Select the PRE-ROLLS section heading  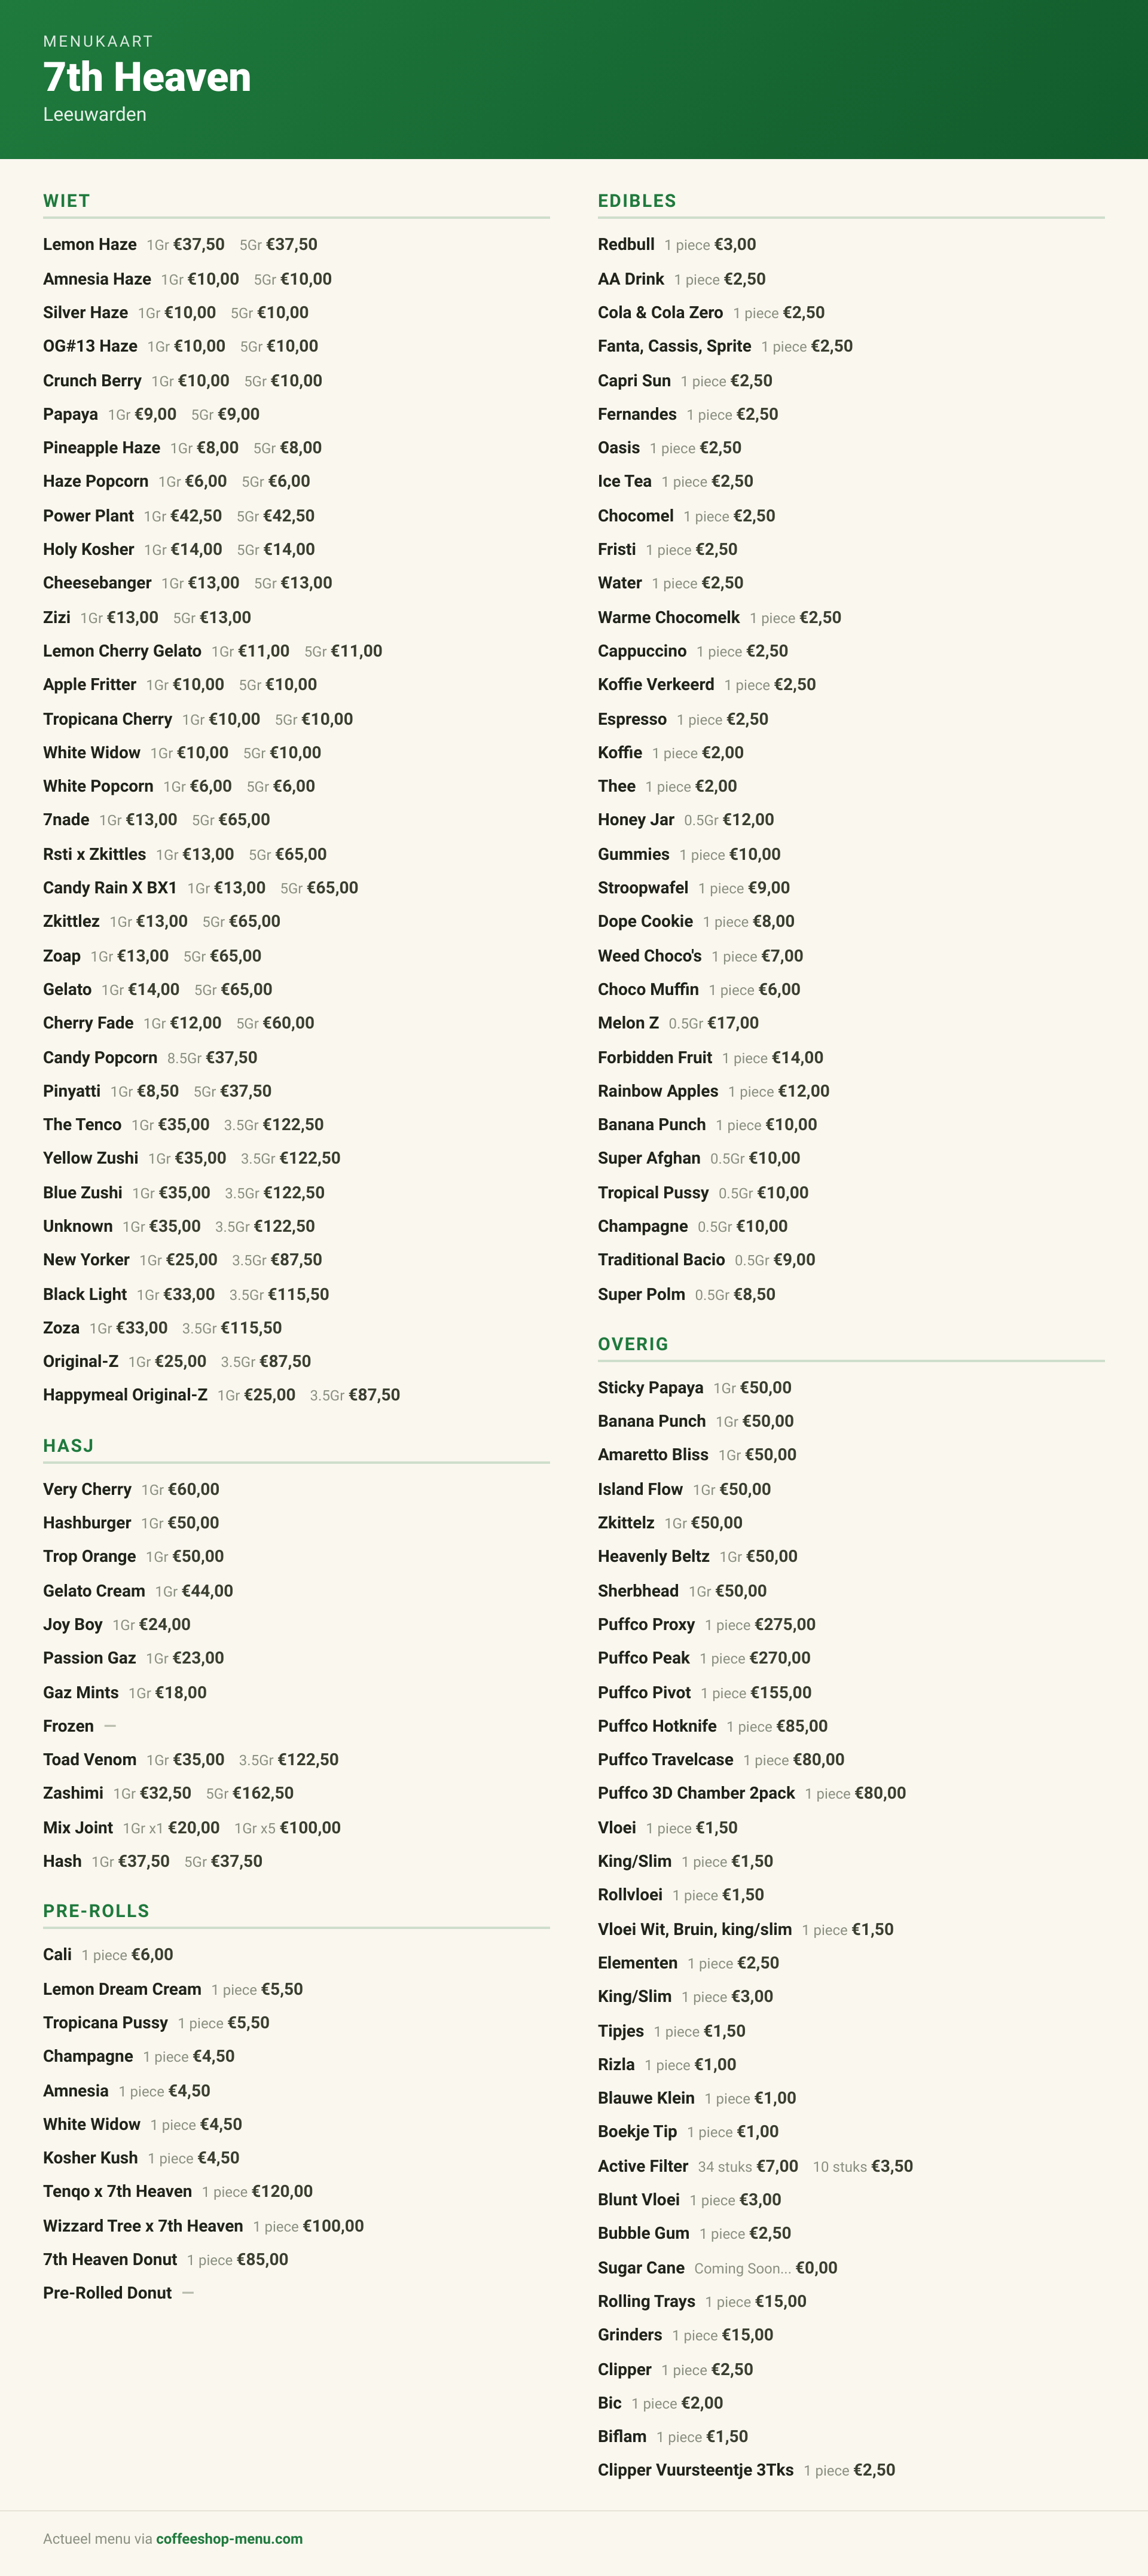pos(96,1911)
